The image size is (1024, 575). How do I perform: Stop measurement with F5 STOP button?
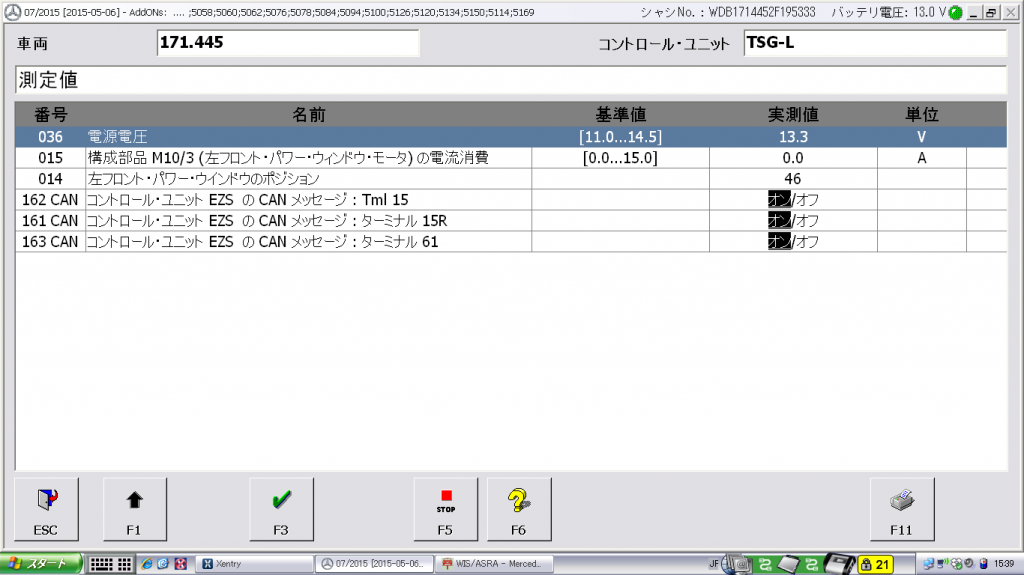[x=446, y=508]
